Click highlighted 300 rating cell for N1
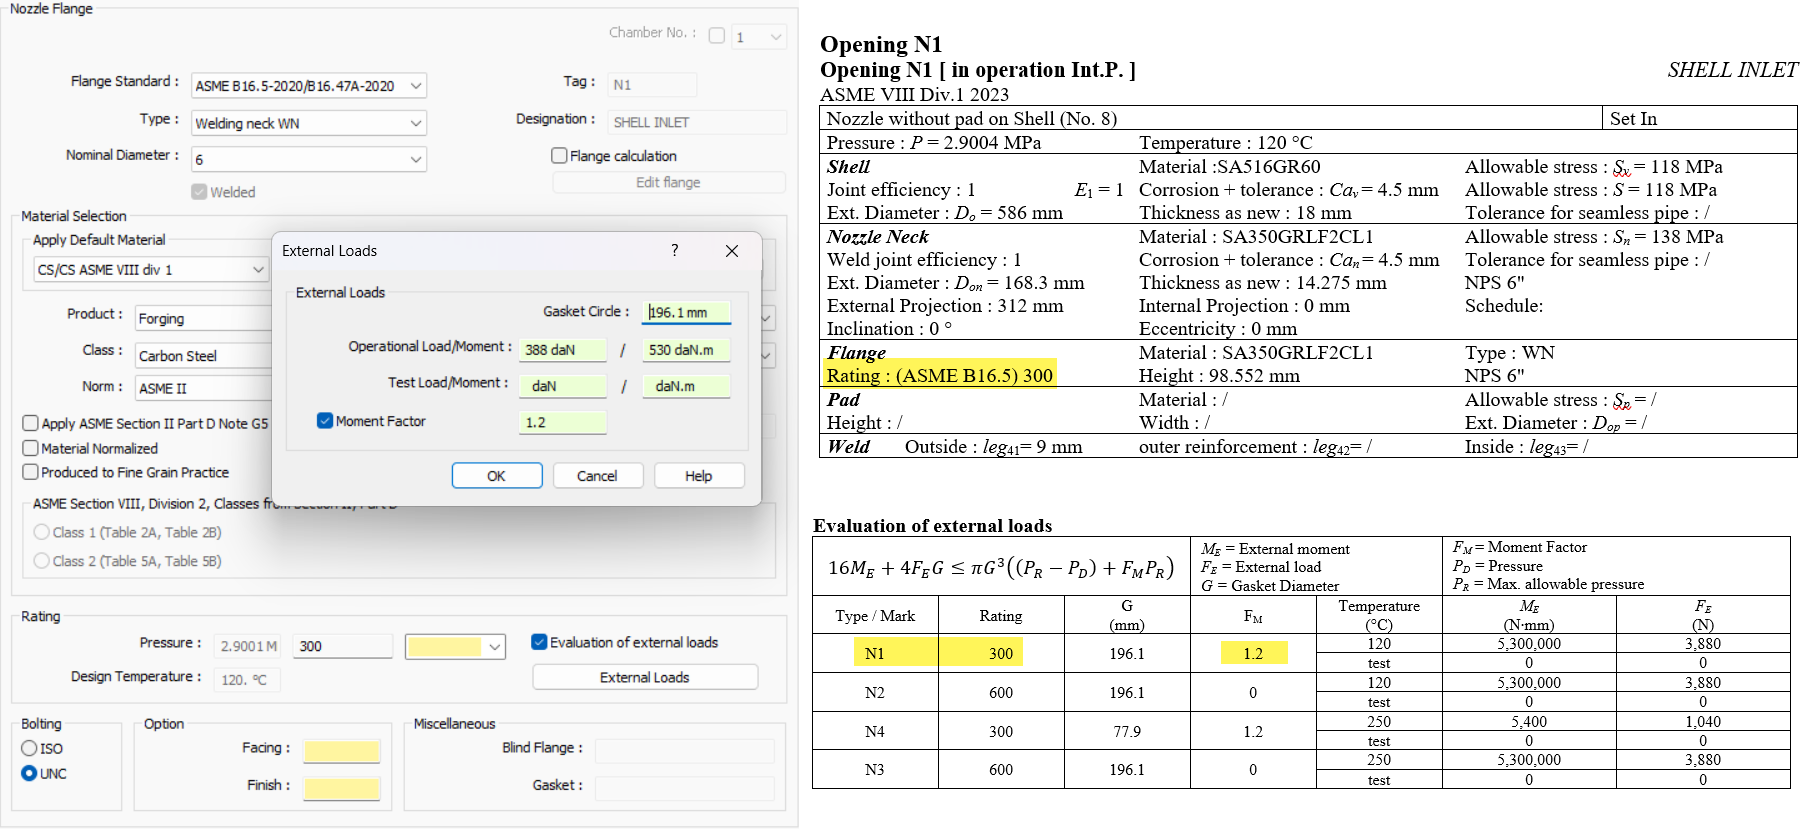This screenshot has width=1806, height=829. pos(1001,654)
